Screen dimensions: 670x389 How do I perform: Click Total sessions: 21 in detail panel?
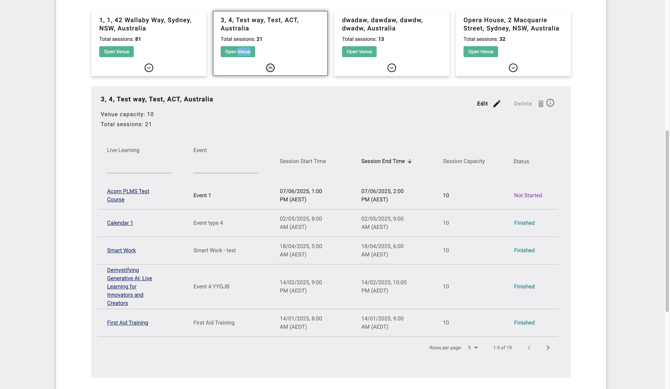pyautogui.click(x=126, y=124)
